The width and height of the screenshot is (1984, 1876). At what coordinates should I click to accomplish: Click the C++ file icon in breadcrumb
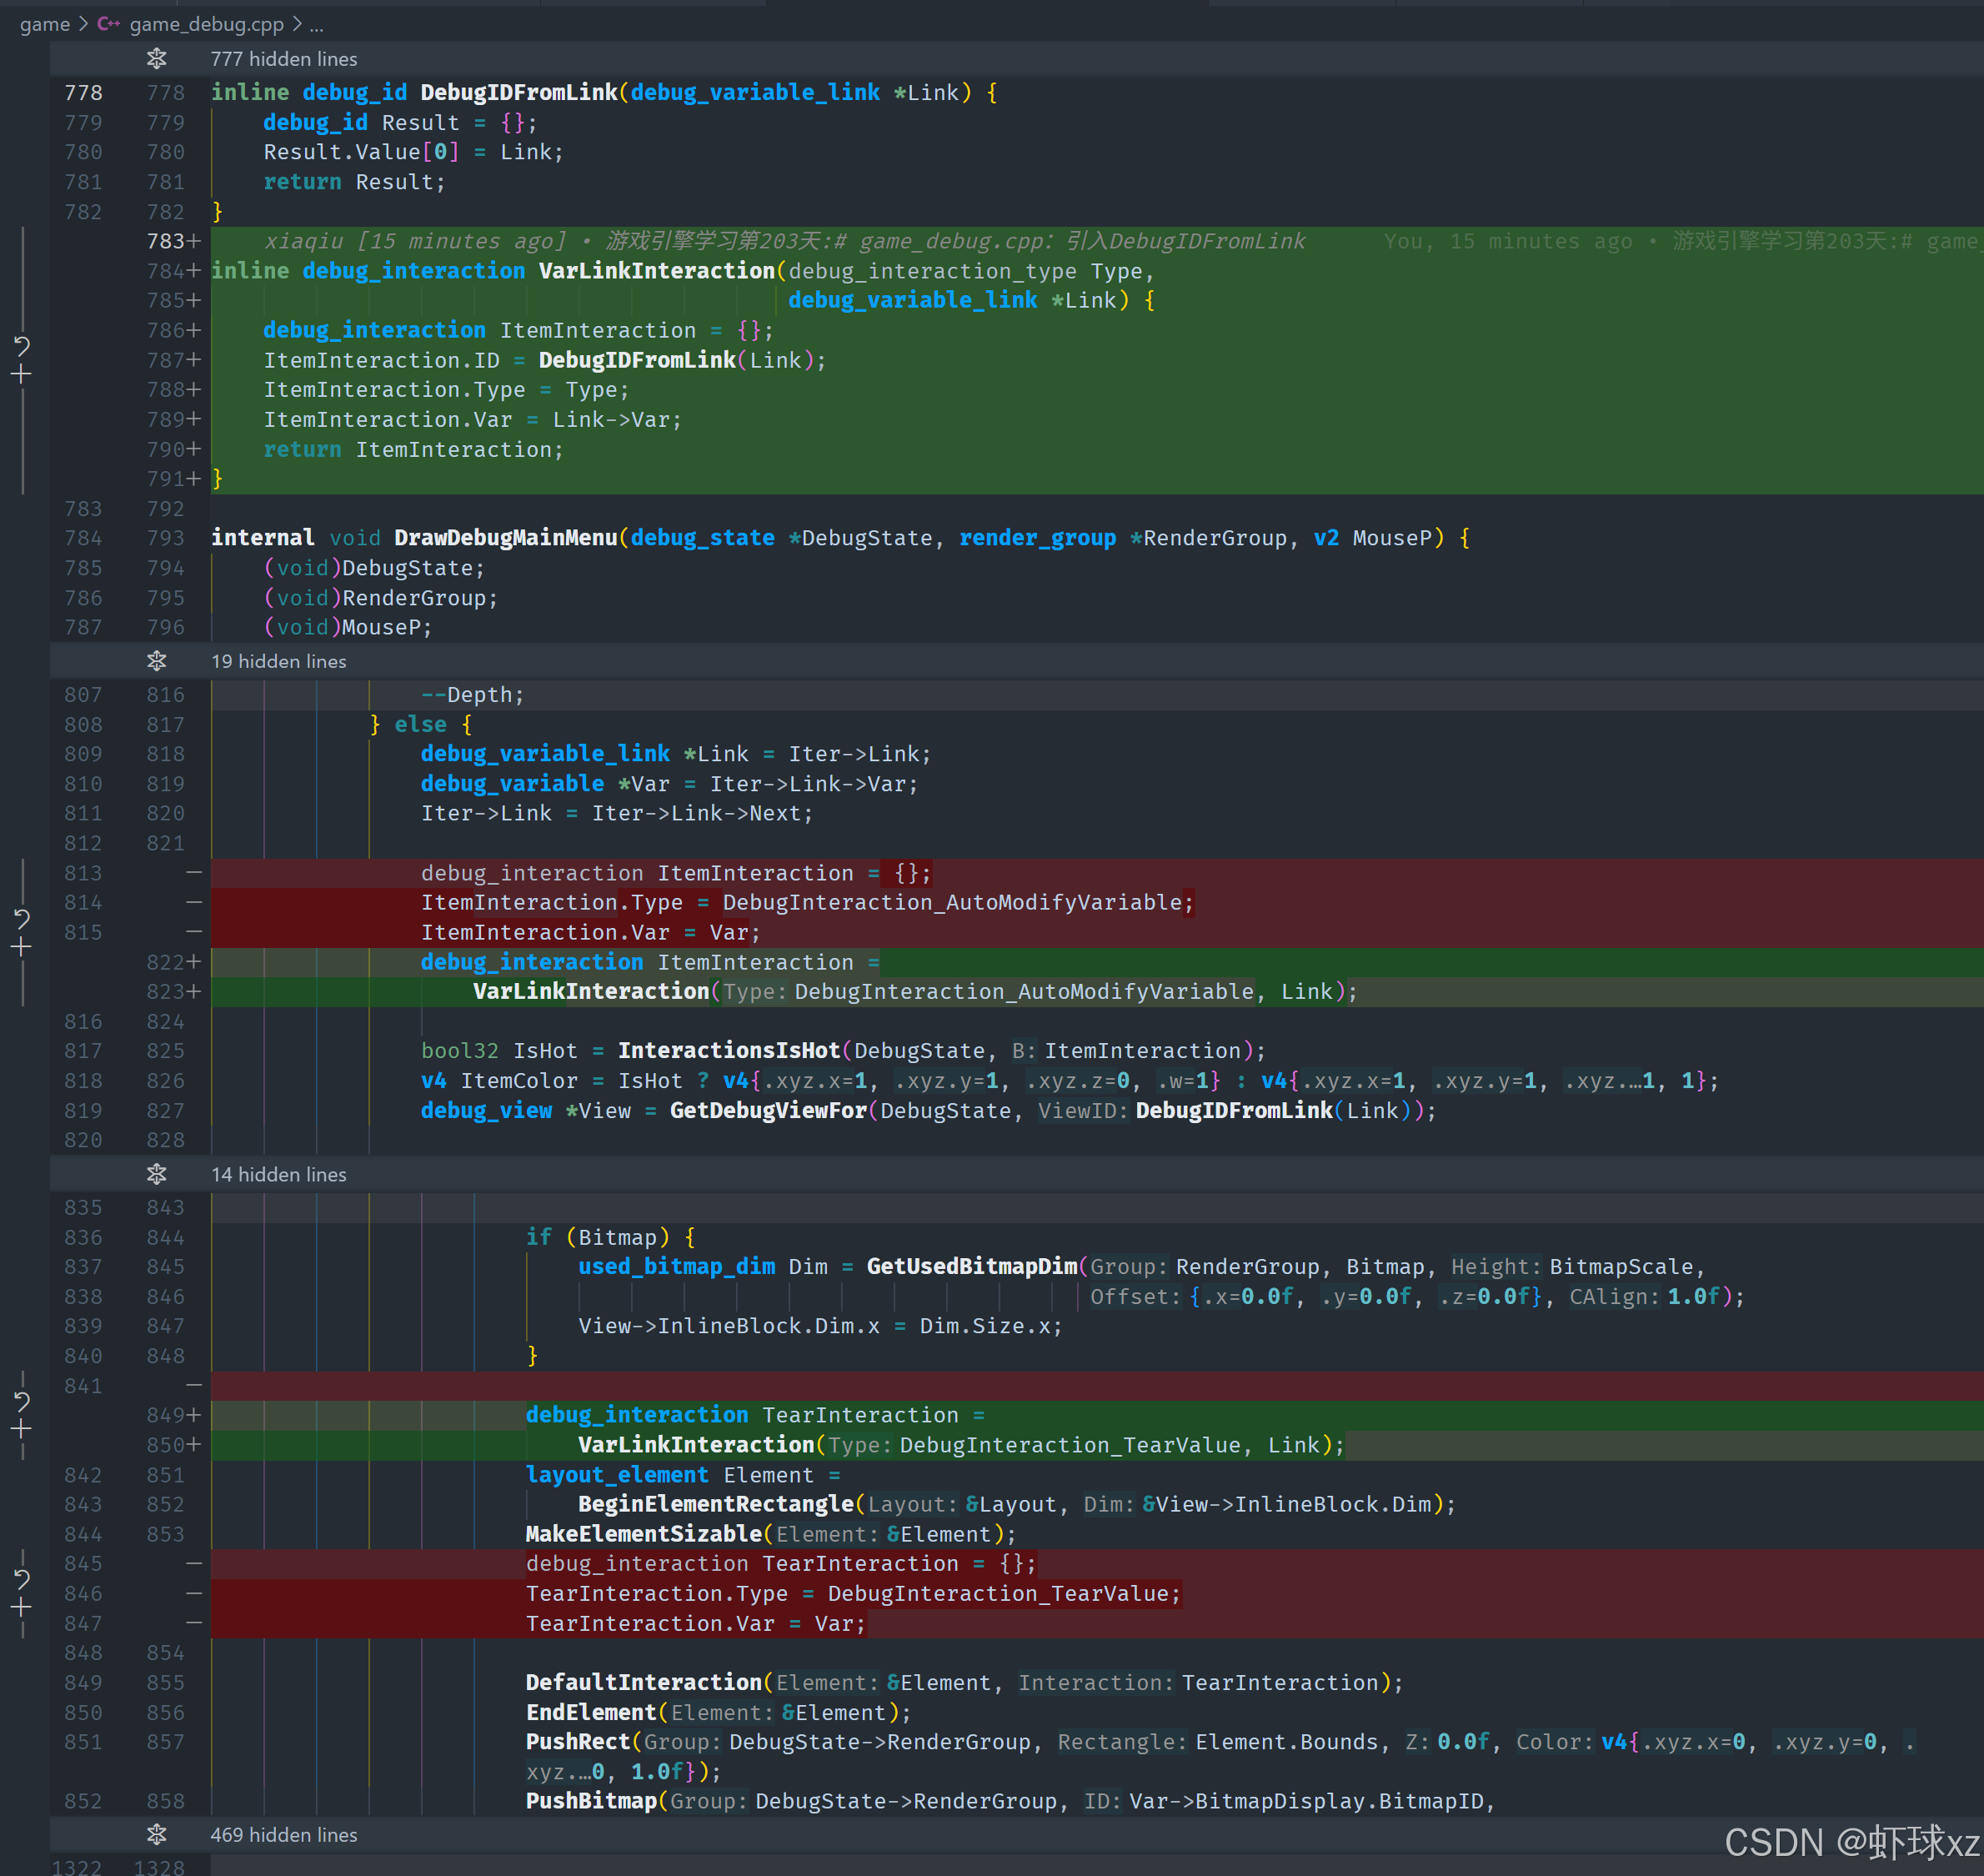tap(108, 24)
